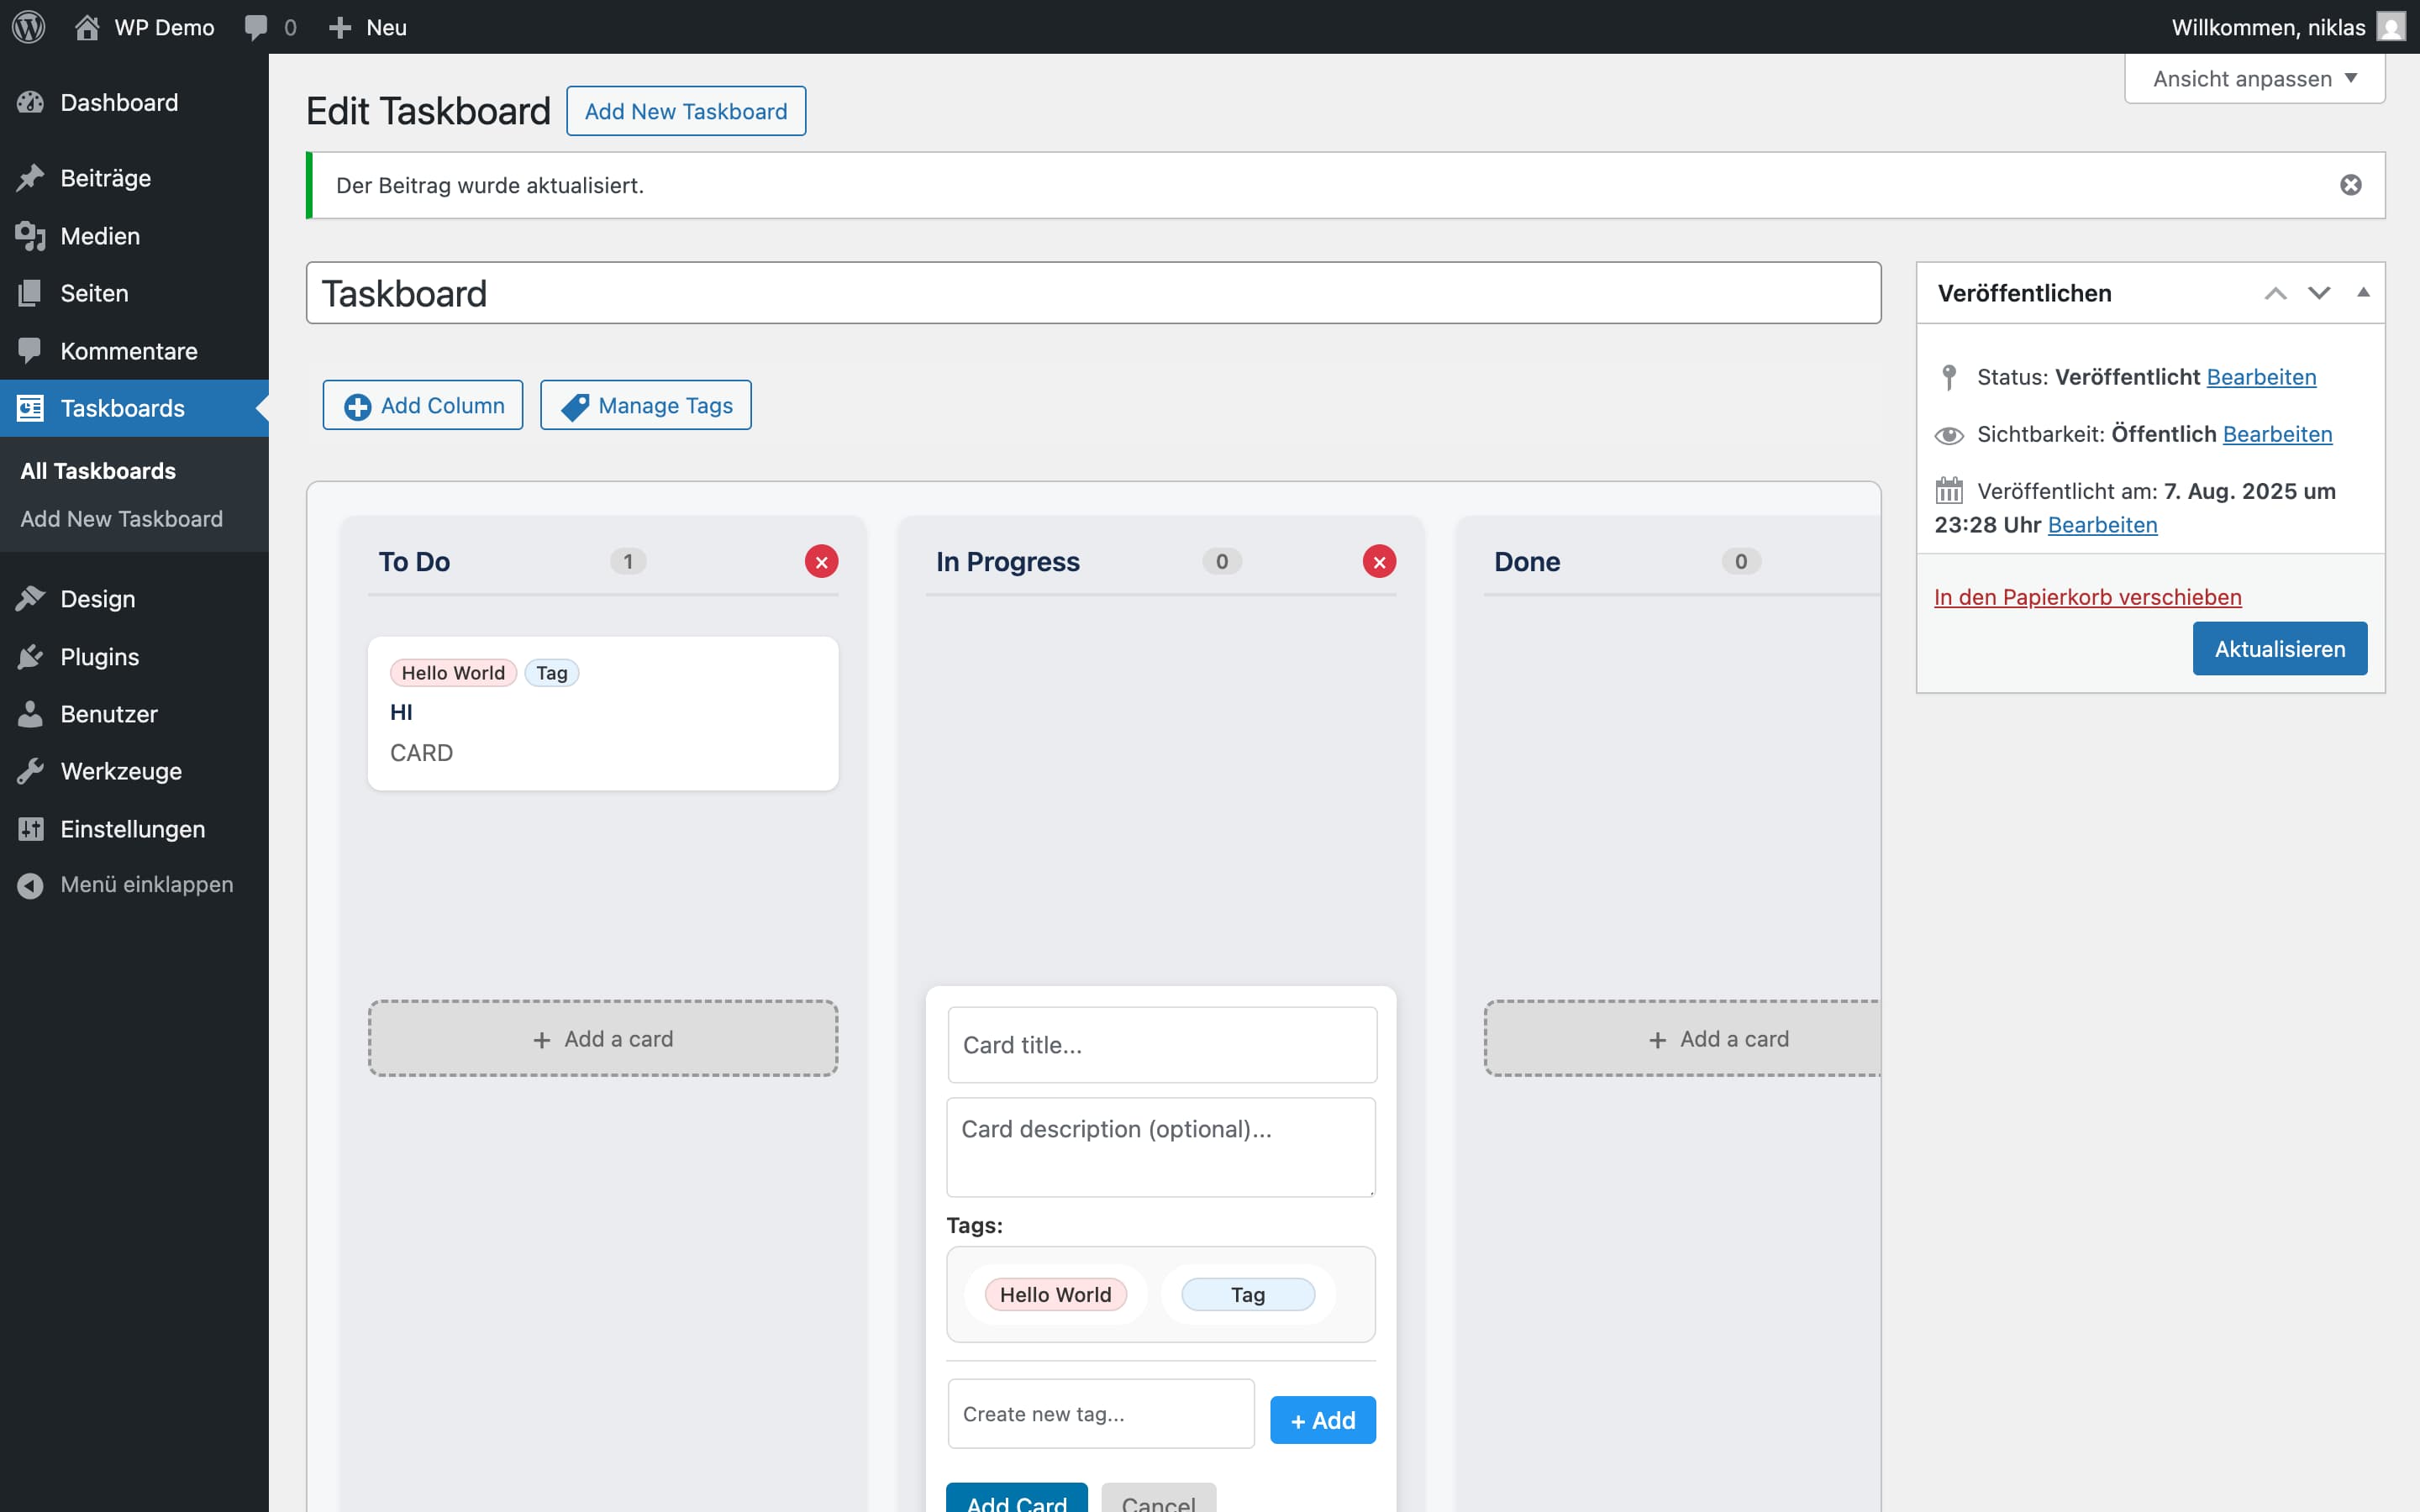The image size is (2420, 1512).
Task: Move Veröffentlichen panel down with chevron
Action: coord(2318,293)
